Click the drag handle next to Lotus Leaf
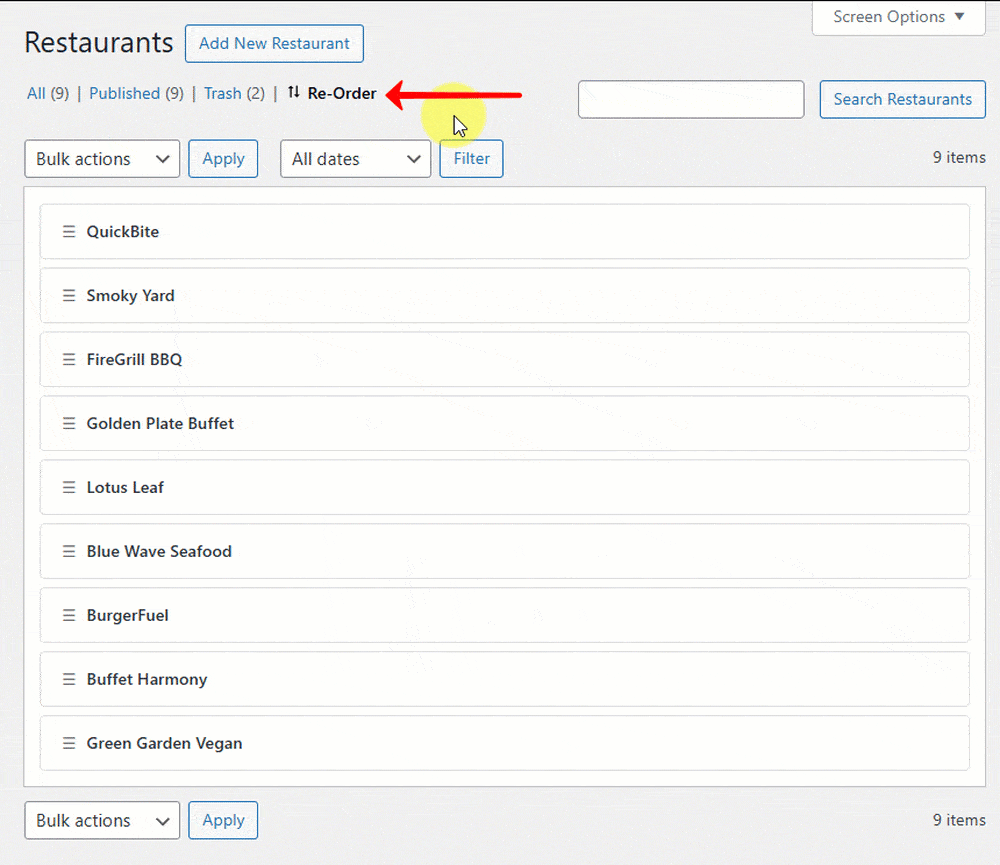1000x865 pixels. click(68, 487)
